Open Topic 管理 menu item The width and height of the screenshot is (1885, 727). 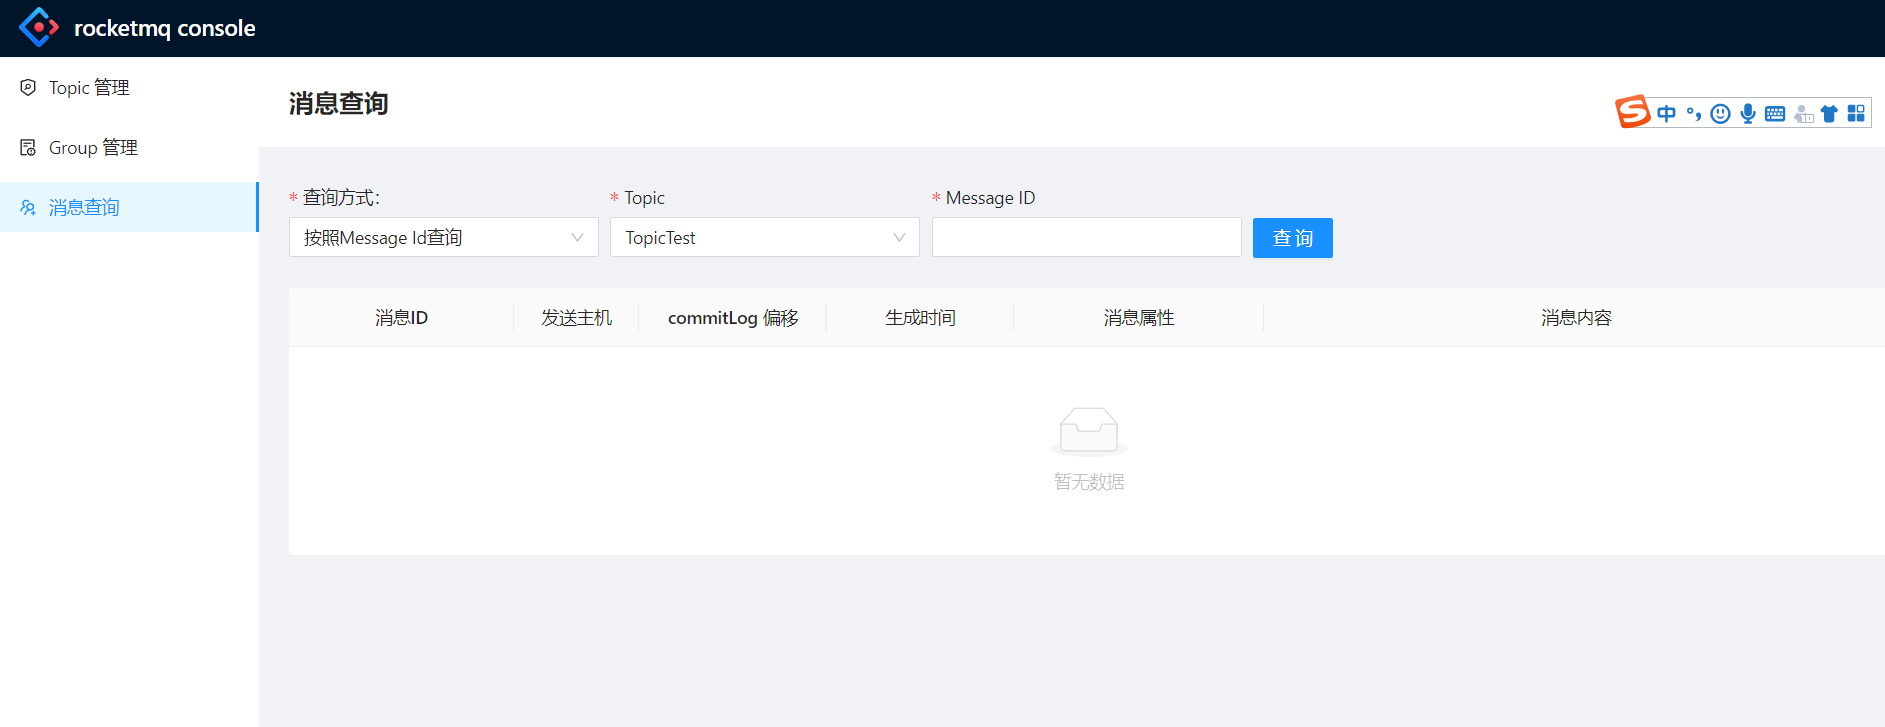129,87
